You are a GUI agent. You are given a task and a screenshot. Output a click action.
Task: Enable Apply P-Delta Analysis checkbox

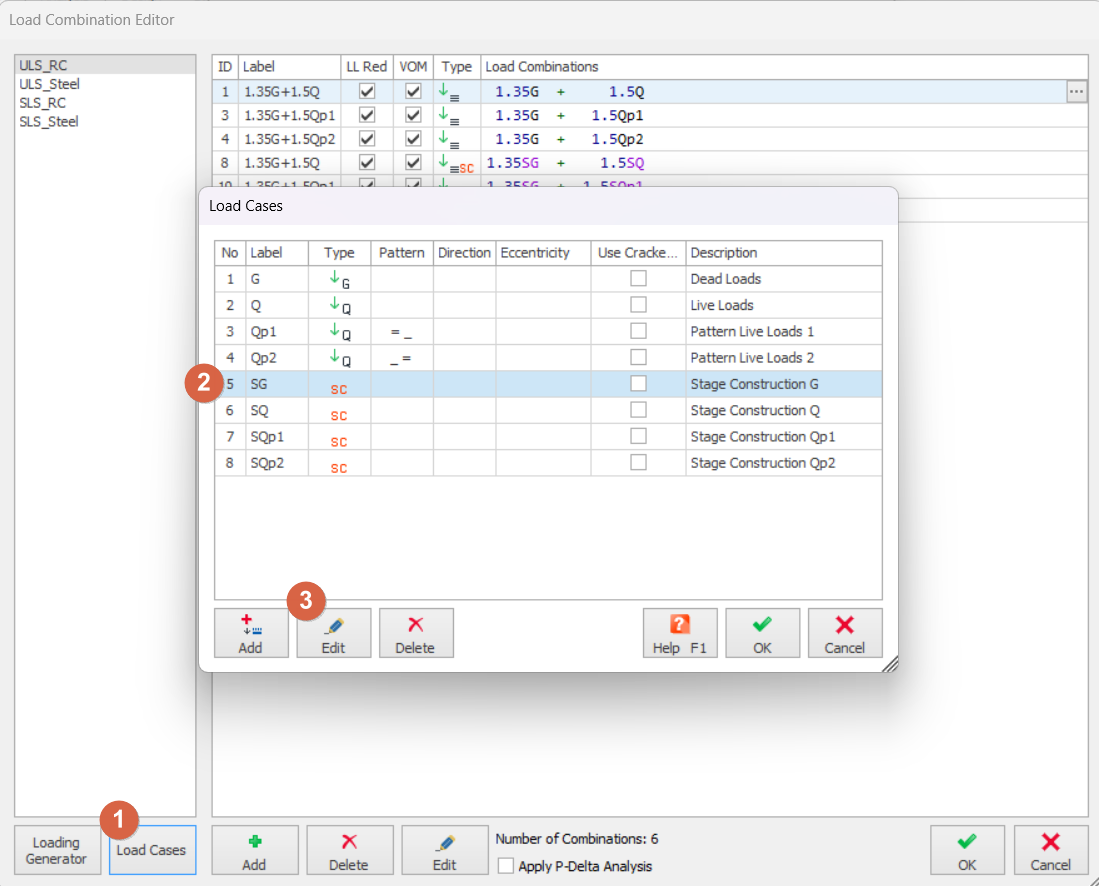coord(506,866)
